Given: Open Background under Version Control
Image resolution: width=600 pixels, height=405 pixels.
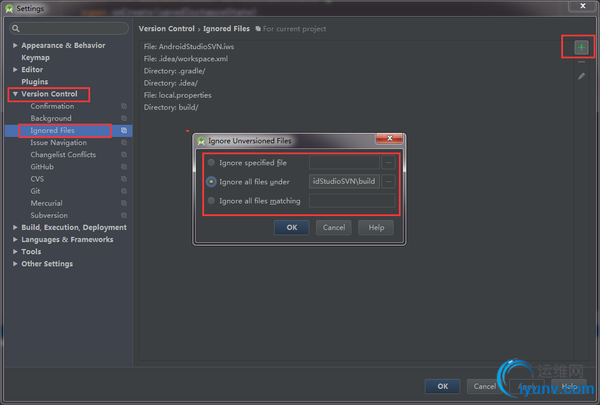Looking at the screenshot, I should 51,118.
